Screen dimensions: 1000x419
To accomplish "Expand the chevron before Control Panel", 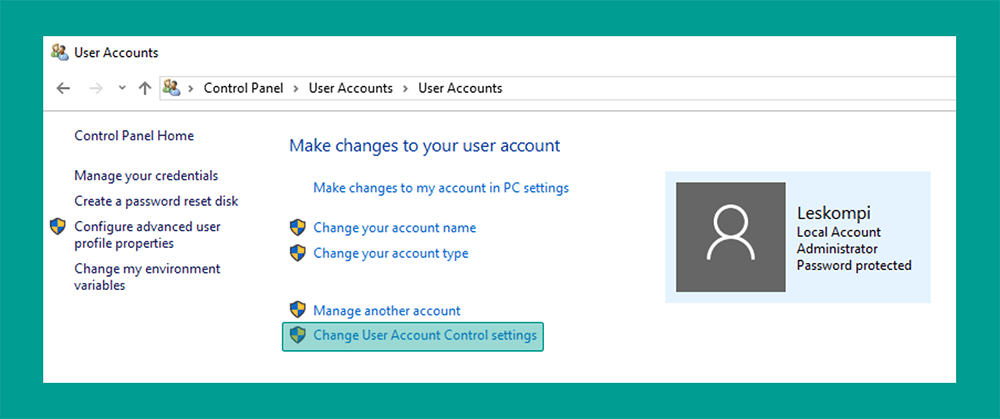I will tap(190, 88).
